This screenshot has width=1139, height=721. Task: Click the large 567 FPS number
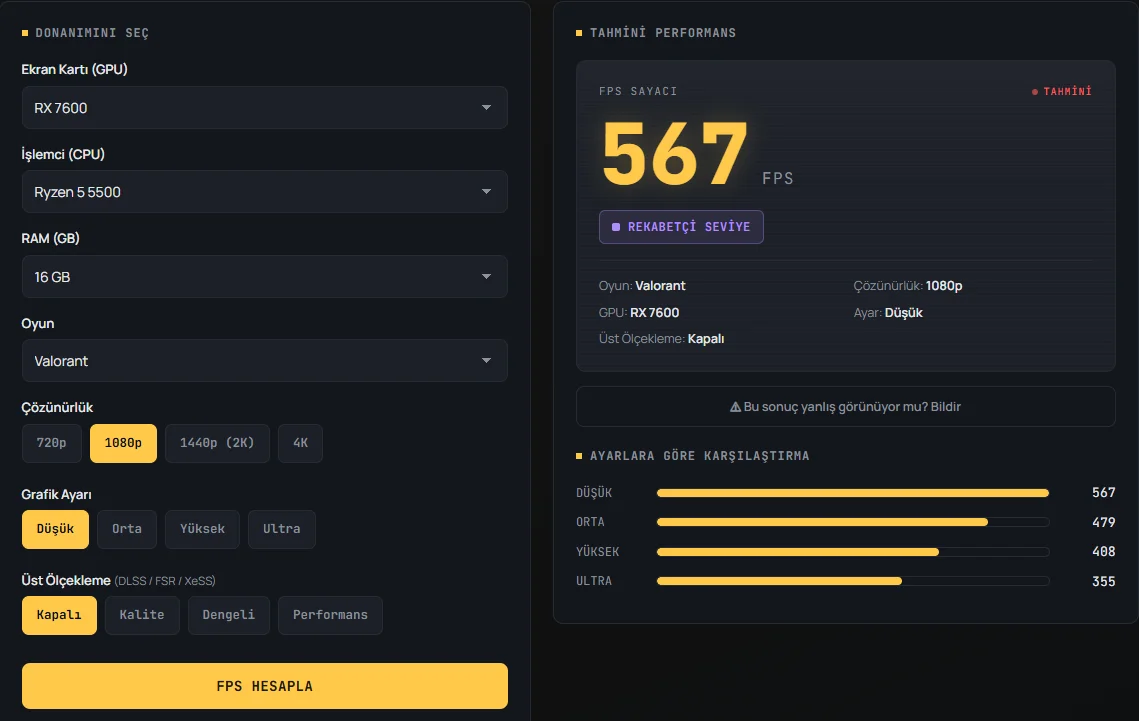click(x=675, y=154)
